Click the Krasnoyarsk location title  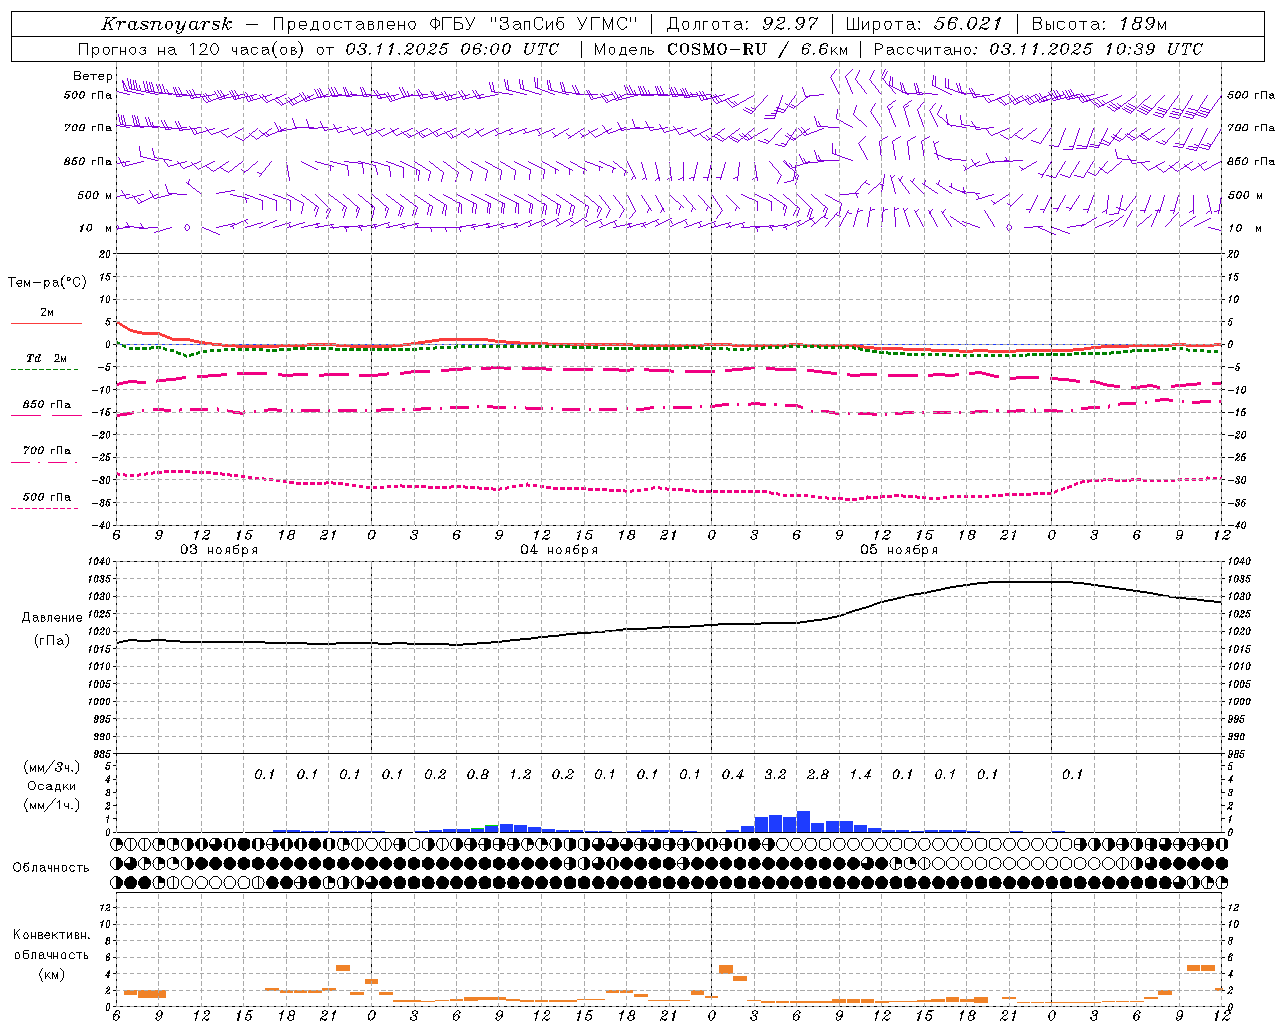pos(167,24)
